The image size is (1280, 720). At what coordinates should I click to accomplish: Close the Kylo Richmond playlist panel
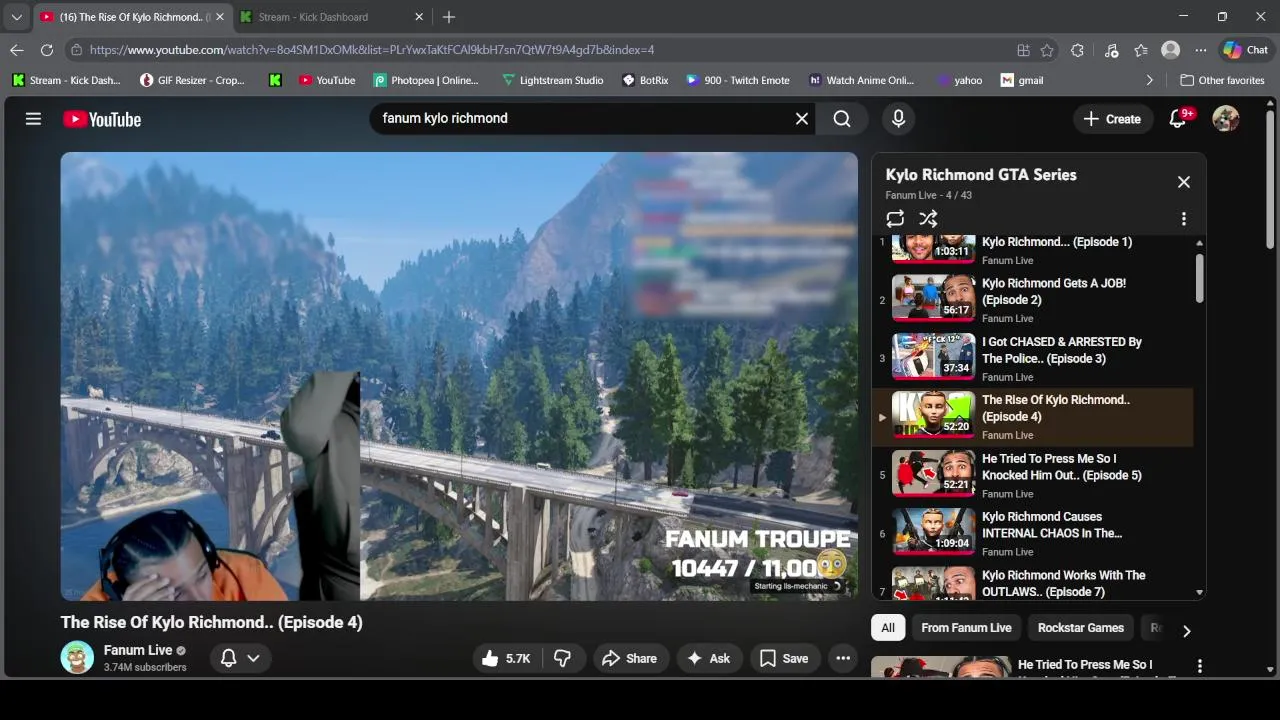(x=1184, y=182)
